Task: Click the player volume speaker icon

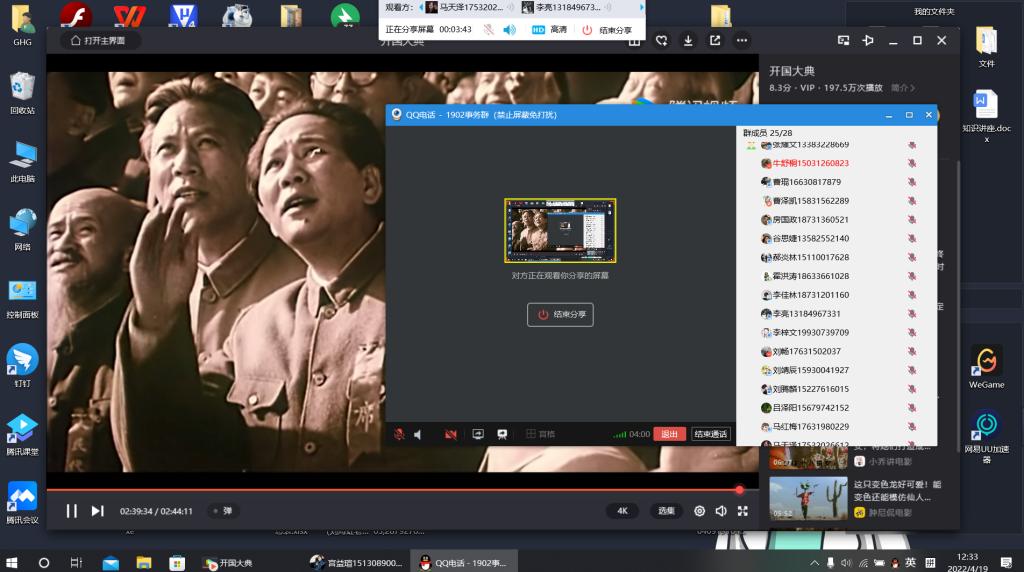Action: tap(721, 511)
